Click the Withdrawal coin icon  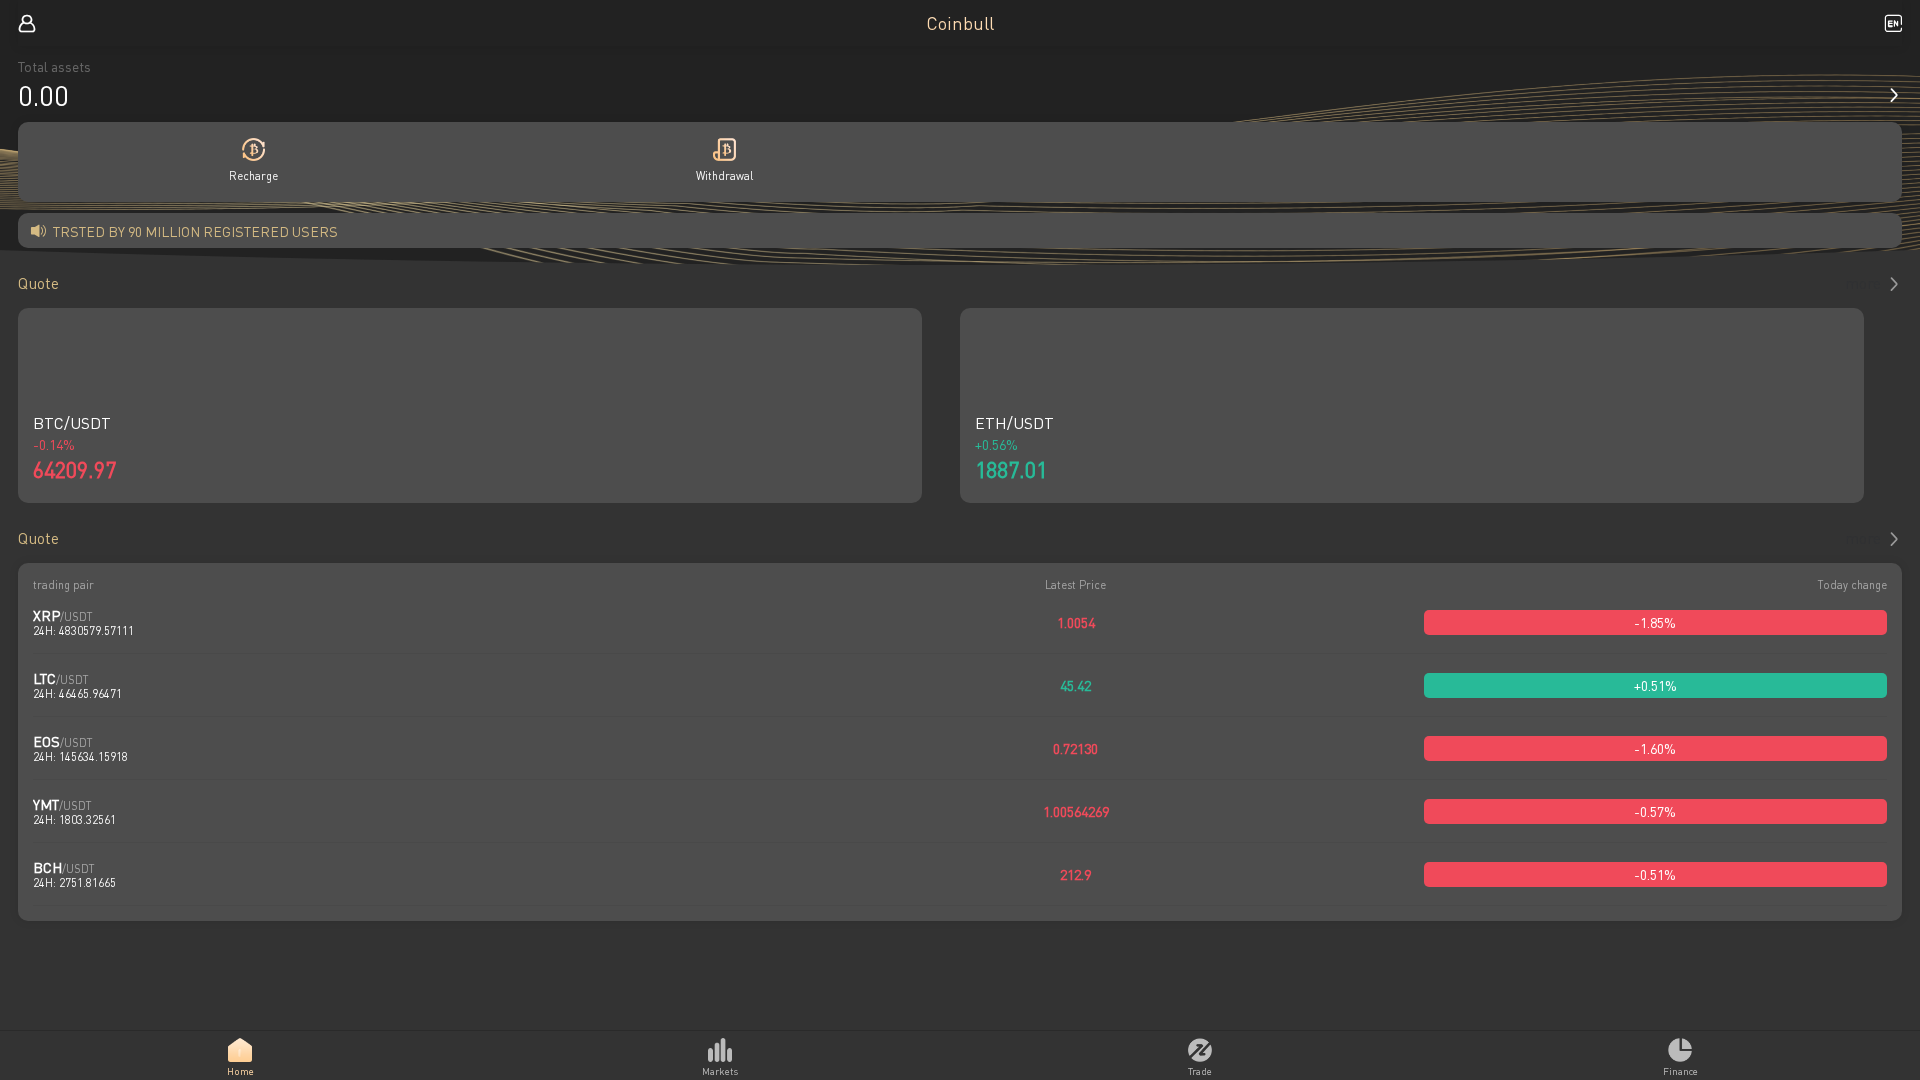[x=724, y=150]
